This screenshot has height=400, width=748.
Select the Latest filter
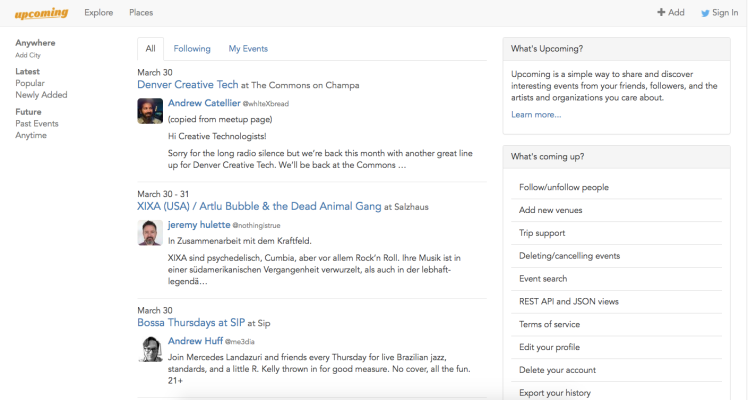(x=28, y=72)
